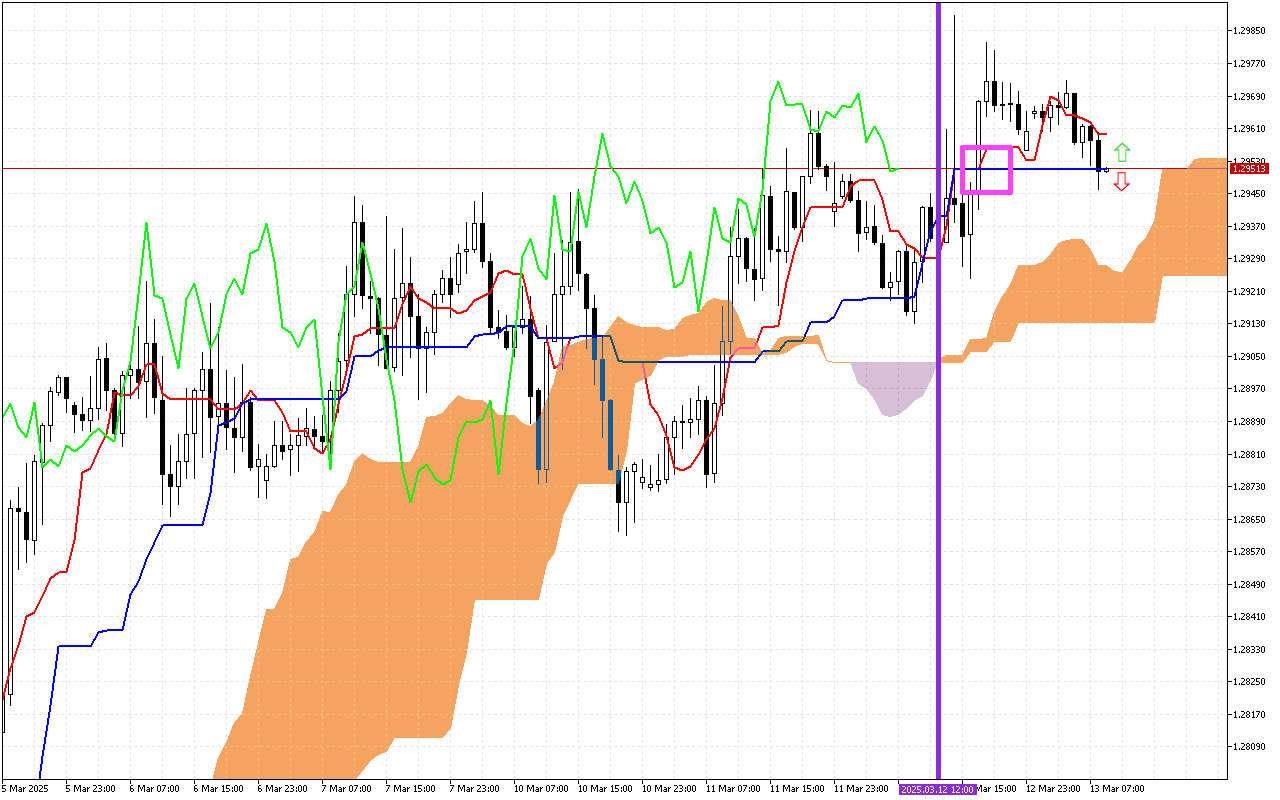The height and width of the screenshot is (800, 1280).
Task: Click the 5 Mar 2025 time label
Action: tap(24, 789)
